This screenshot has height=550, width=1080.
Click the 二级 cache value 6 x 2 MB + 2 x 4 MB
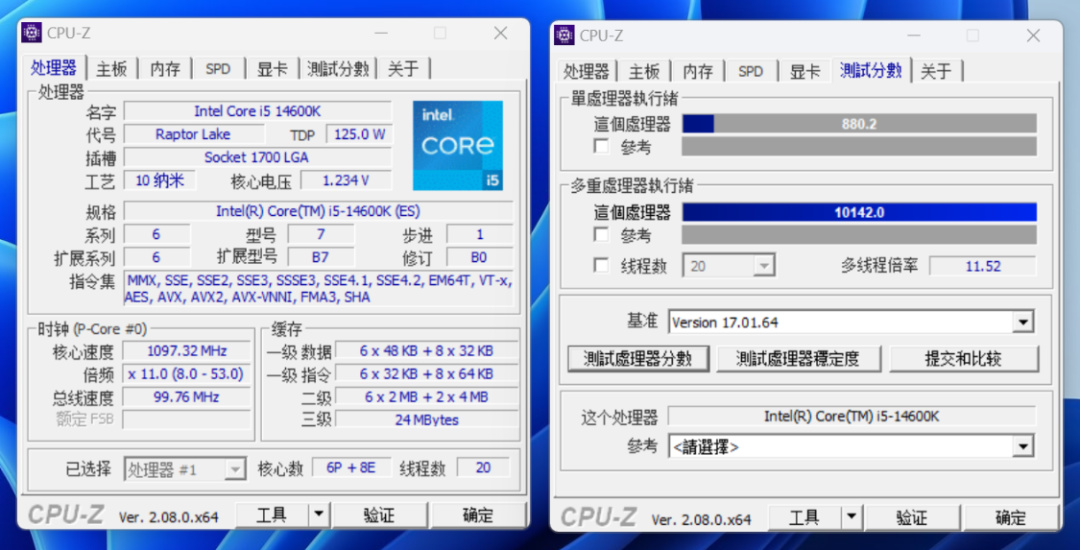click(x=427, y=397)
